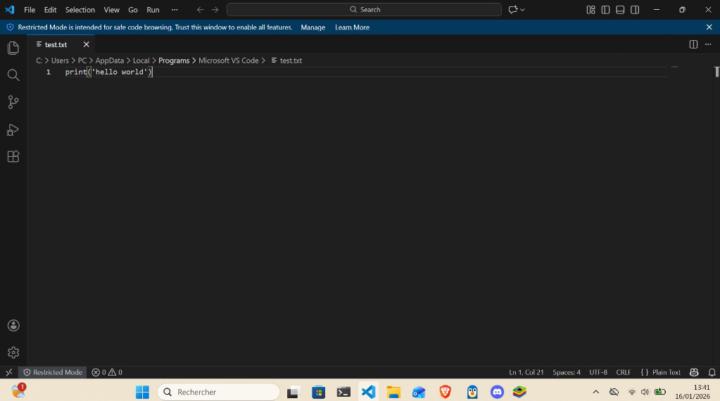Open the Selection menu
The height and width of the screenshot is (401, 720).
pyautogui.click(x=80, y=9)
